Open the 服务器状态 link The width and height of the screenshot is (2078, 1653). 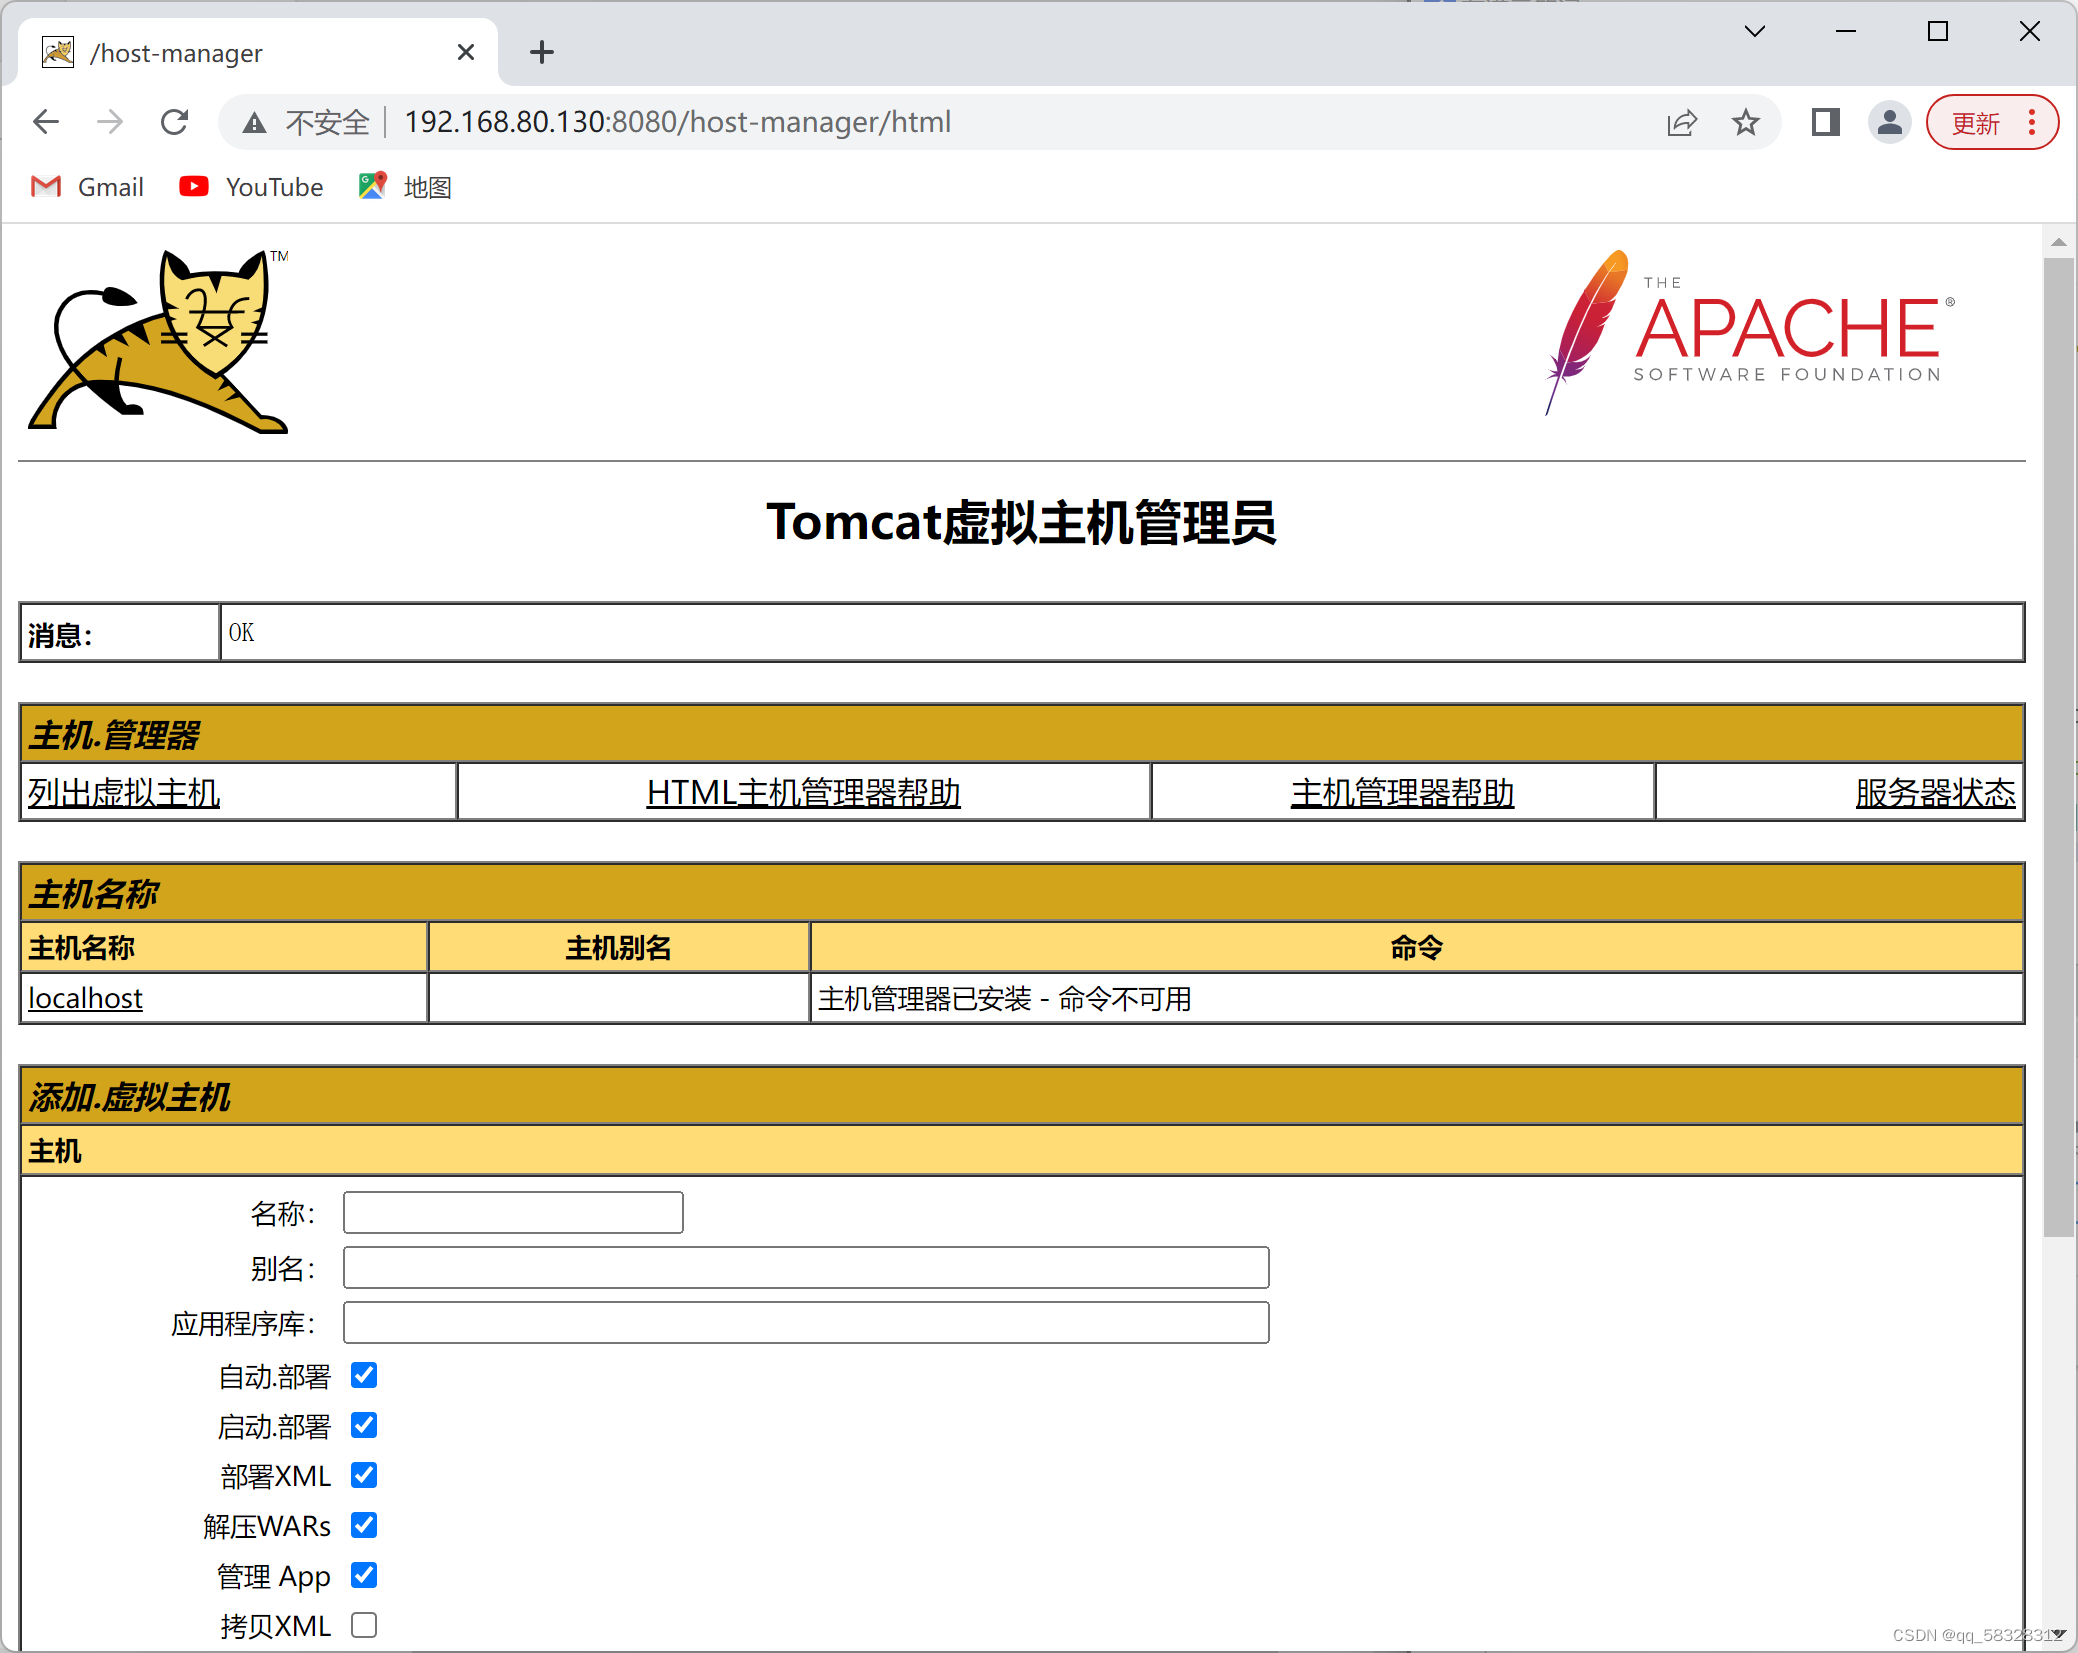(1935, 792)
